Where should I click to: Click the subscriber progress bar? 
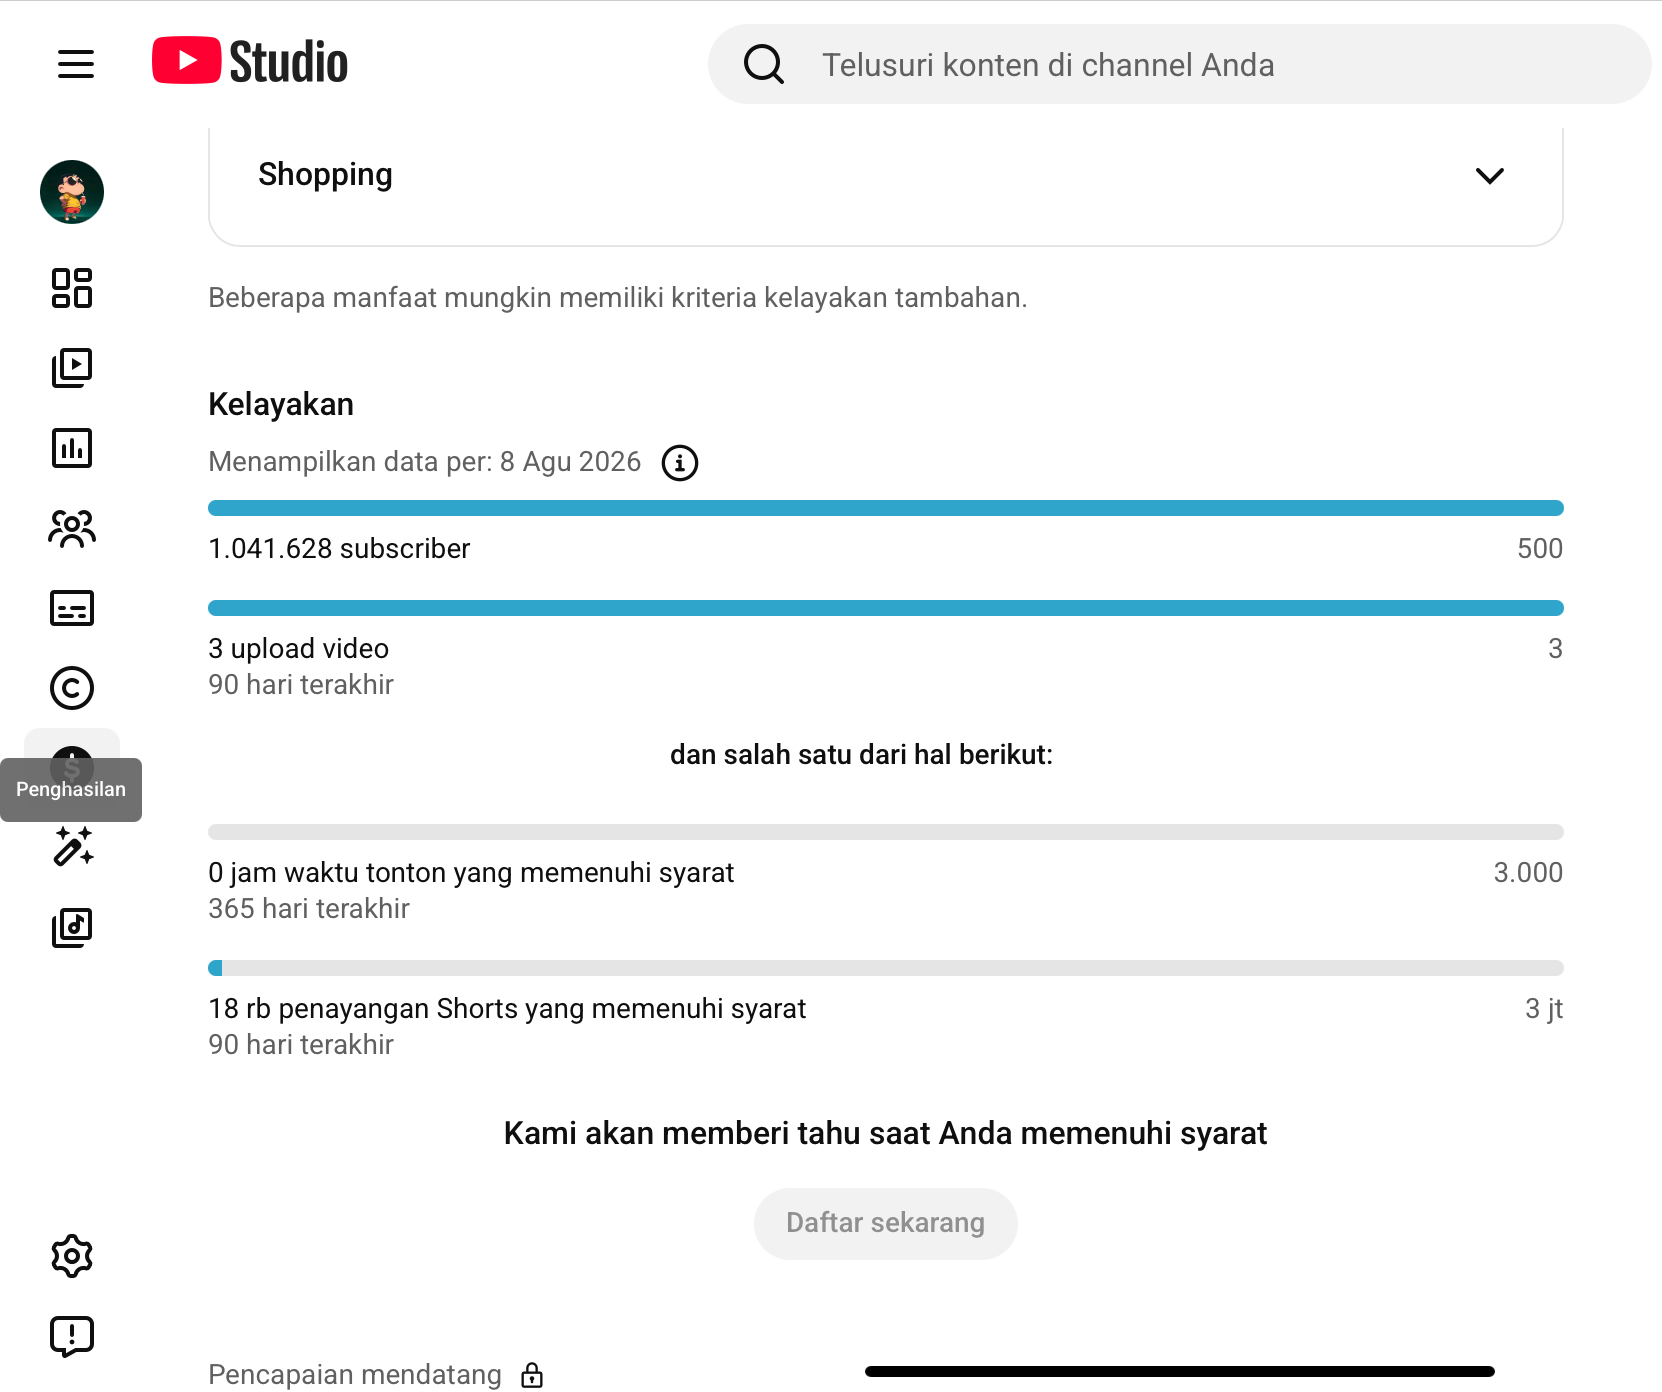pyautogui.click(x=886, y=508)
